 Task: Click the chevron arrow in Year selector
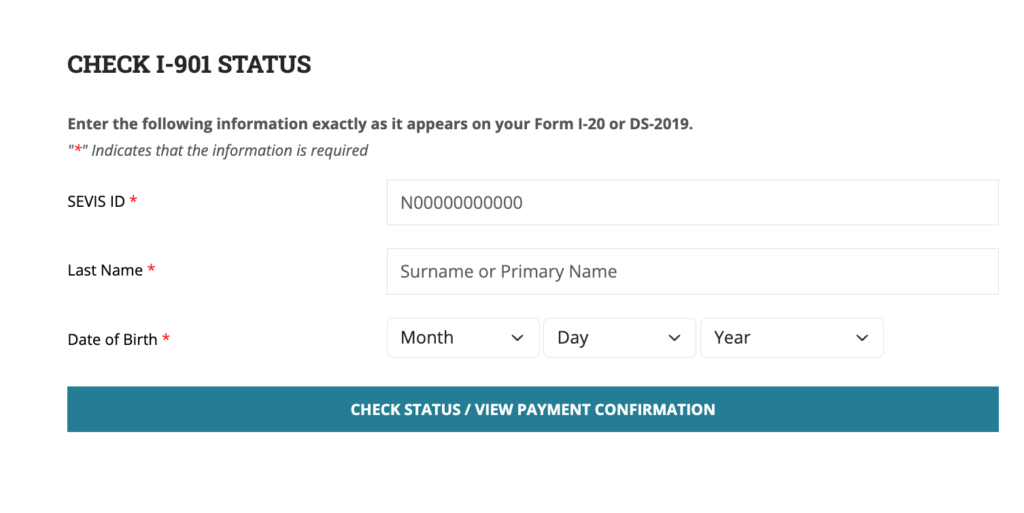pos(862,338)
